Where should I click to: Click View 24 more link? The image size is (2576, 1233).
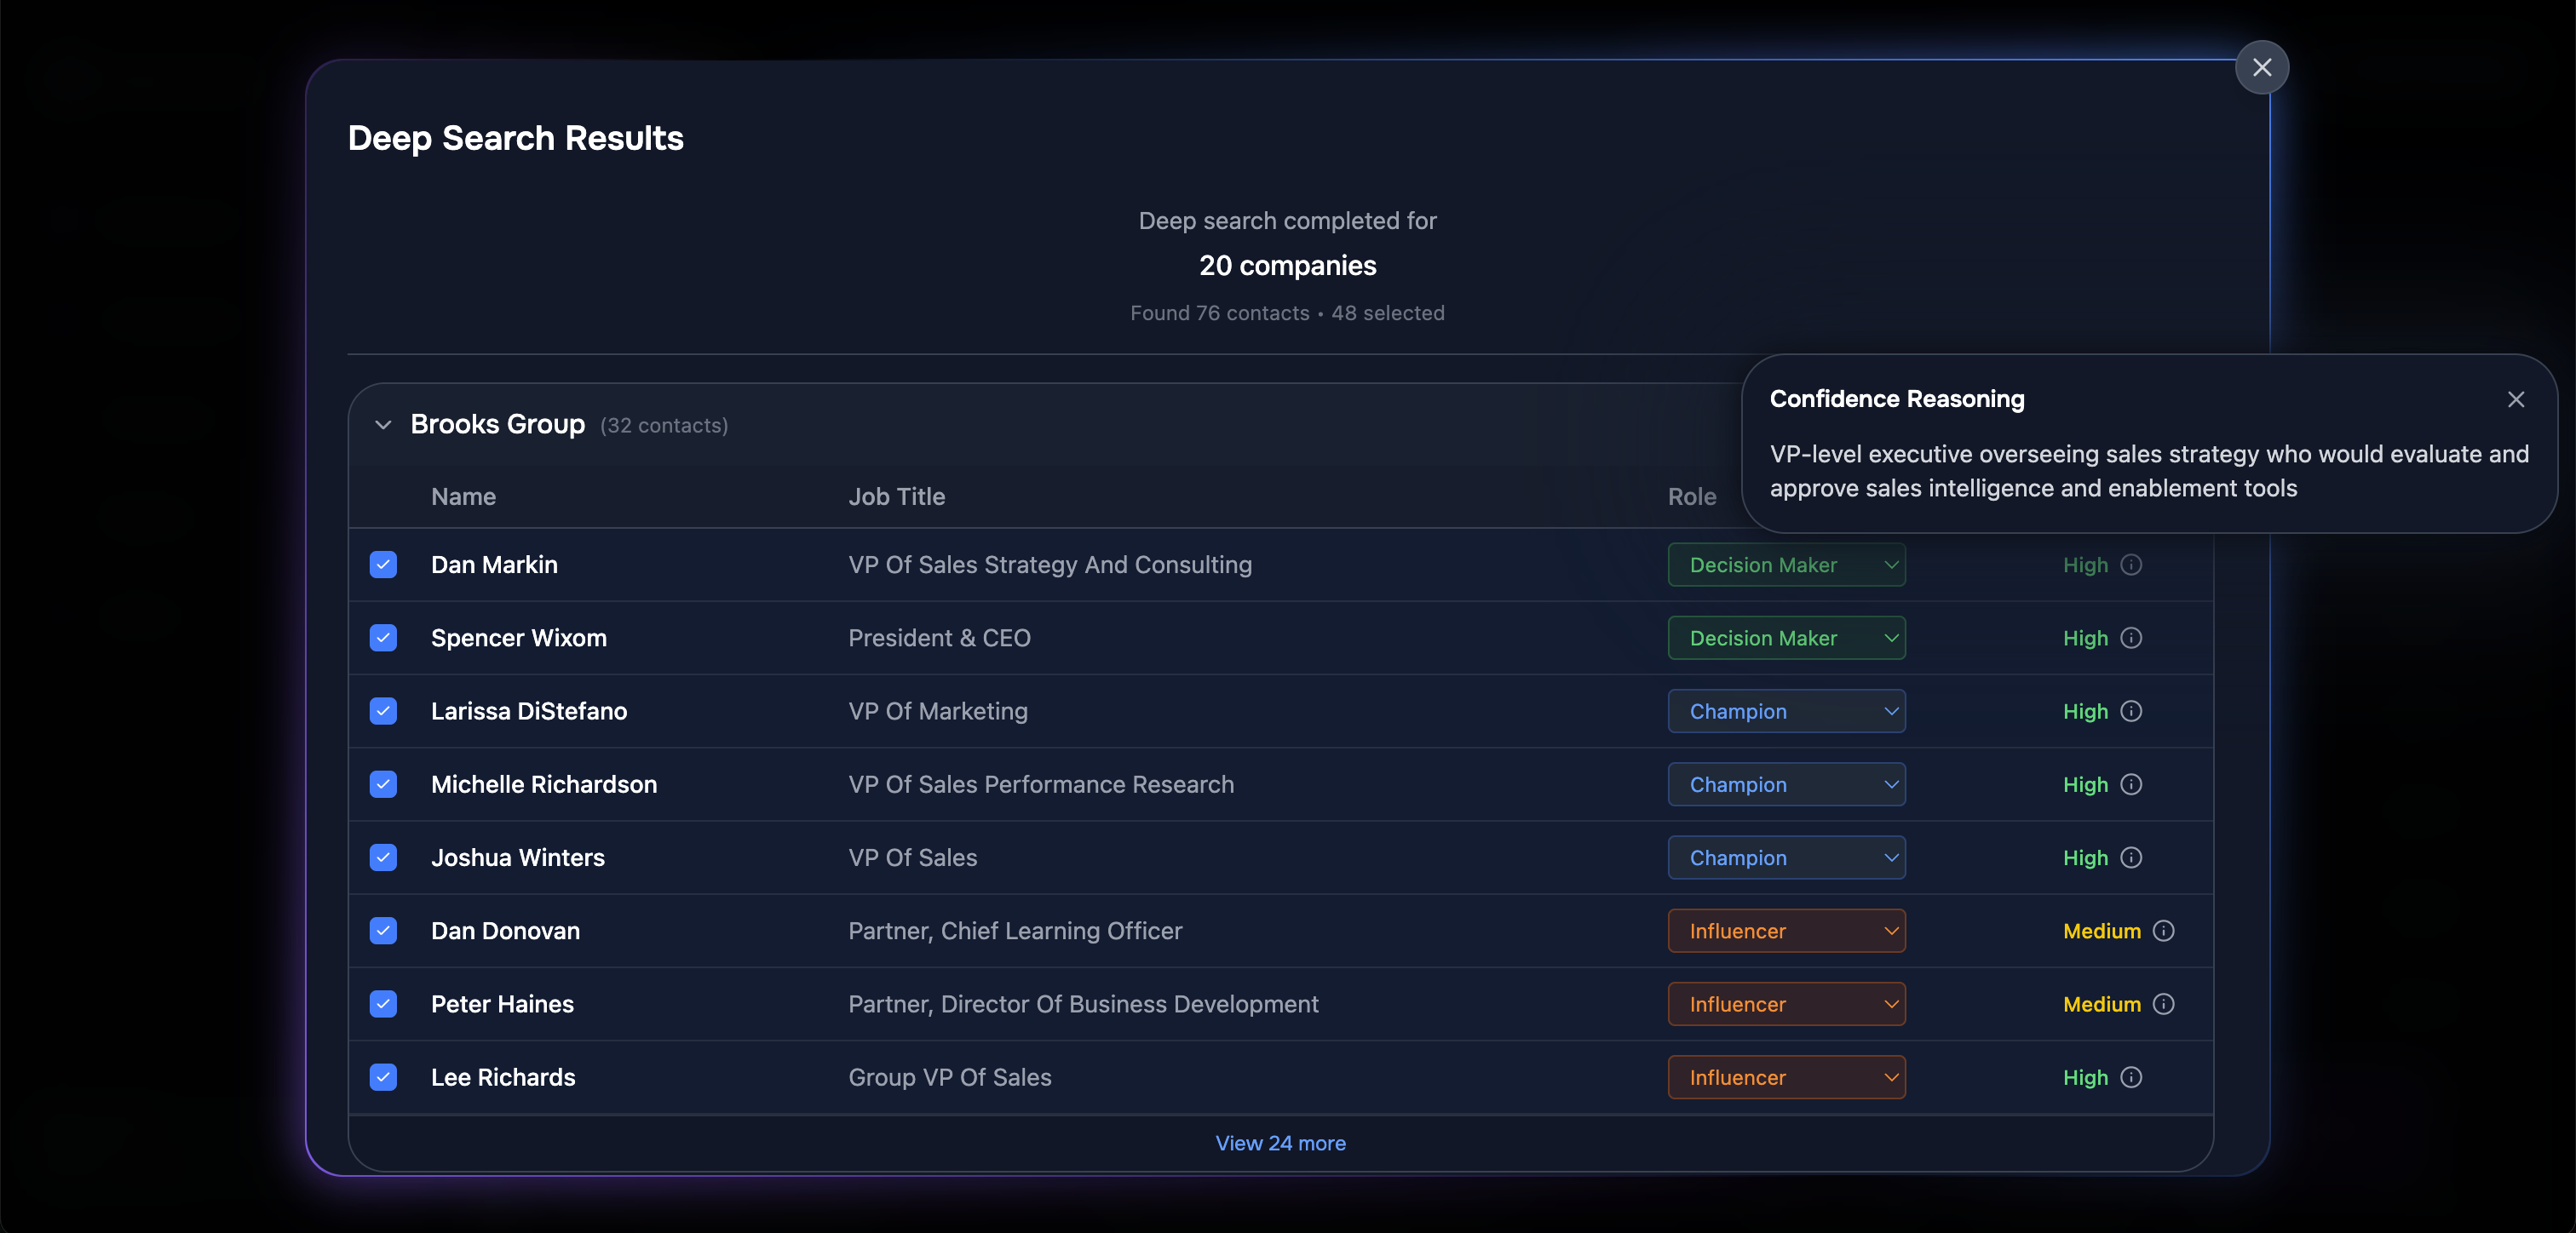coord(1280,1143)
